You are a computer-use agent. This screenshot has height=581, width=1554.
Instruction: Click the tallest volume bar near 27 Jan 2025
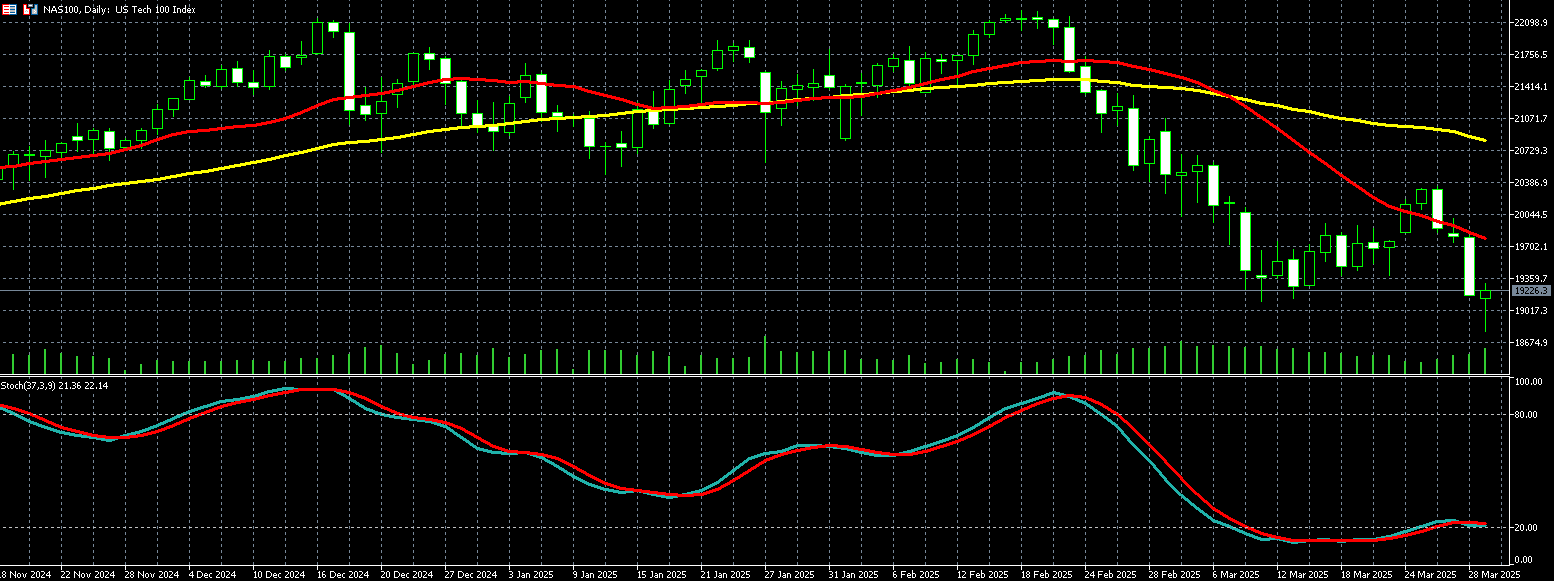pos(765,355)
